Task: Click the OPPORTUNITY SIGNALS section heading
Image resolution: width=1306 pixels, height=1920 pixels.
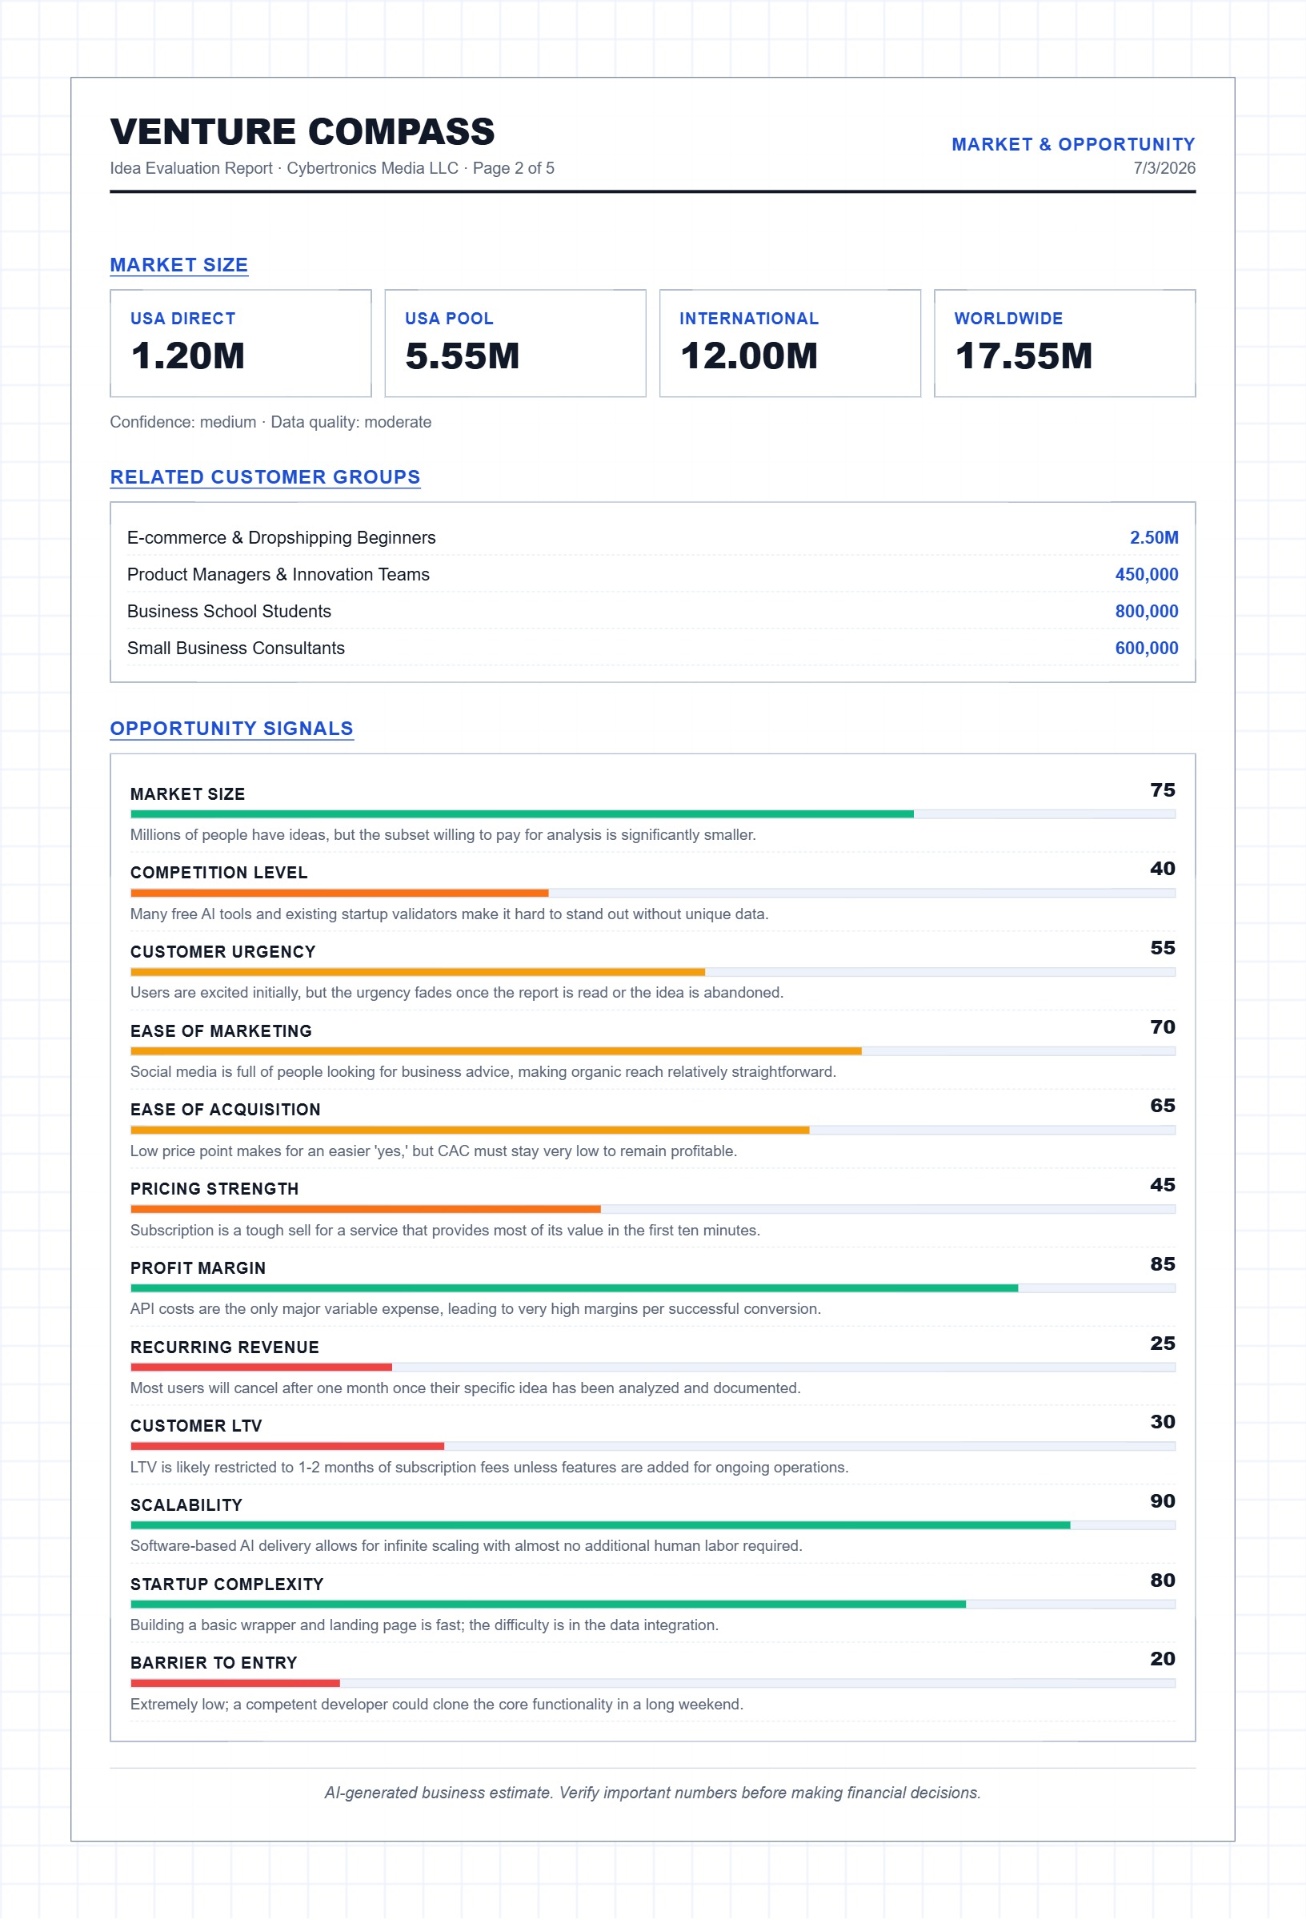Action: 231,728
